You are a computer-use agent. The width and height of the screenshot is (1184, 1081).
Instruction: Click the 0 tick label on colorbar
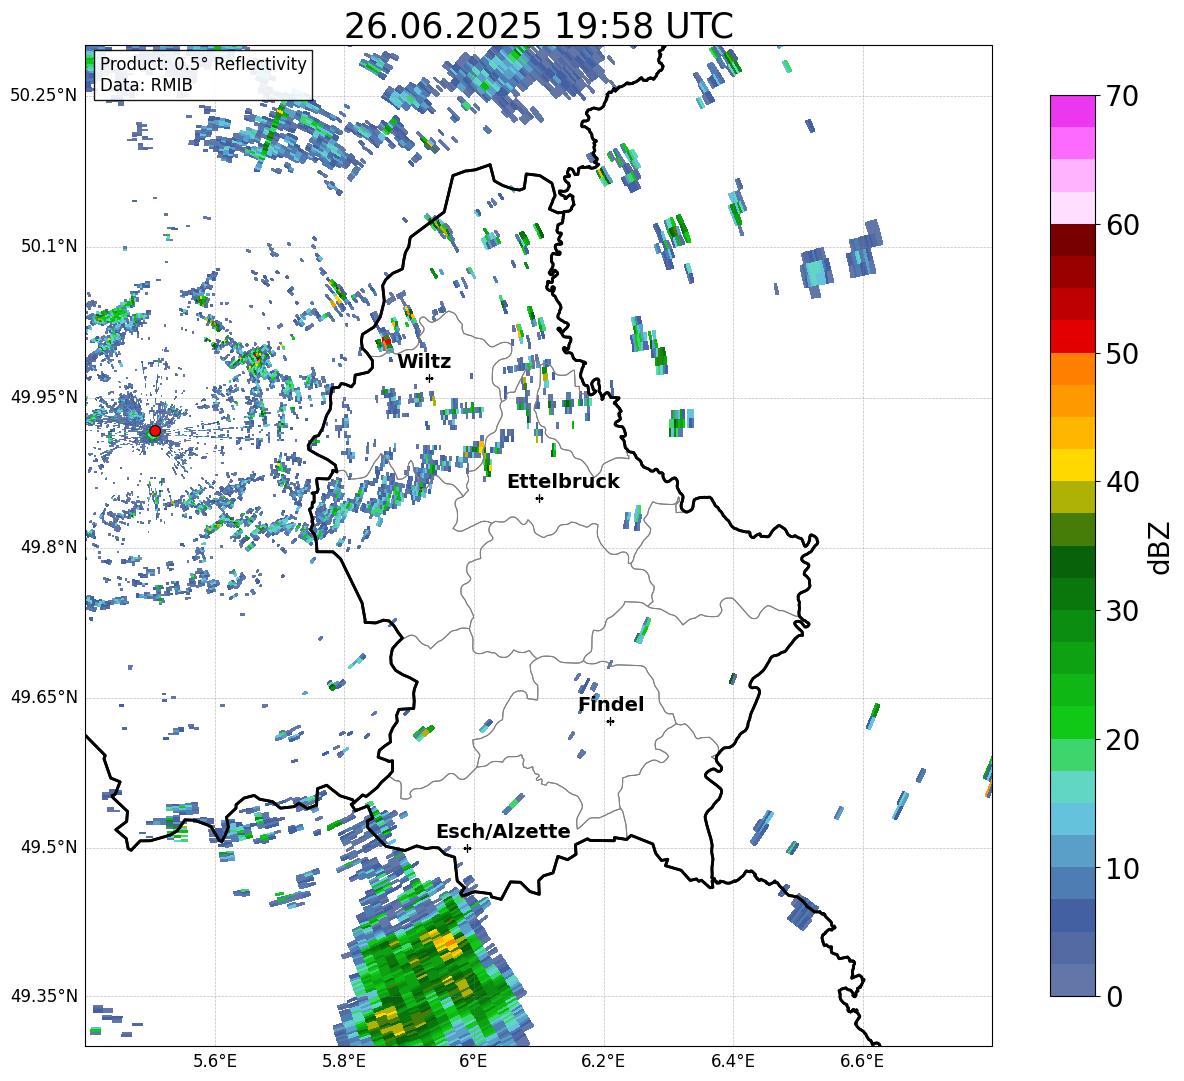tap(1114, 996)
